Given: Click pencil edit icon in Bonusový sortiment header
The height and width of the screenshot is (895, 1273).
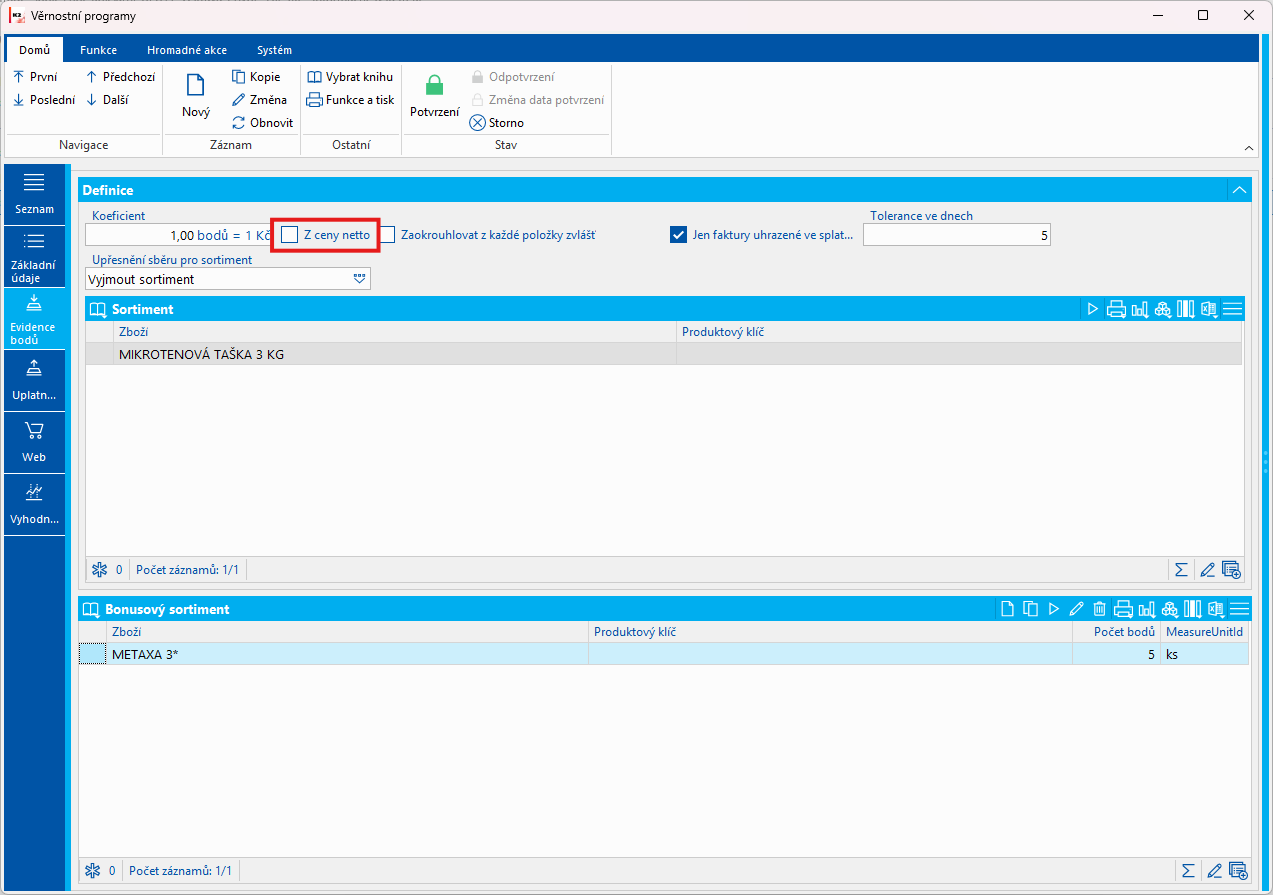Looking at the screenshot, I should click(x=1076, y=608).
